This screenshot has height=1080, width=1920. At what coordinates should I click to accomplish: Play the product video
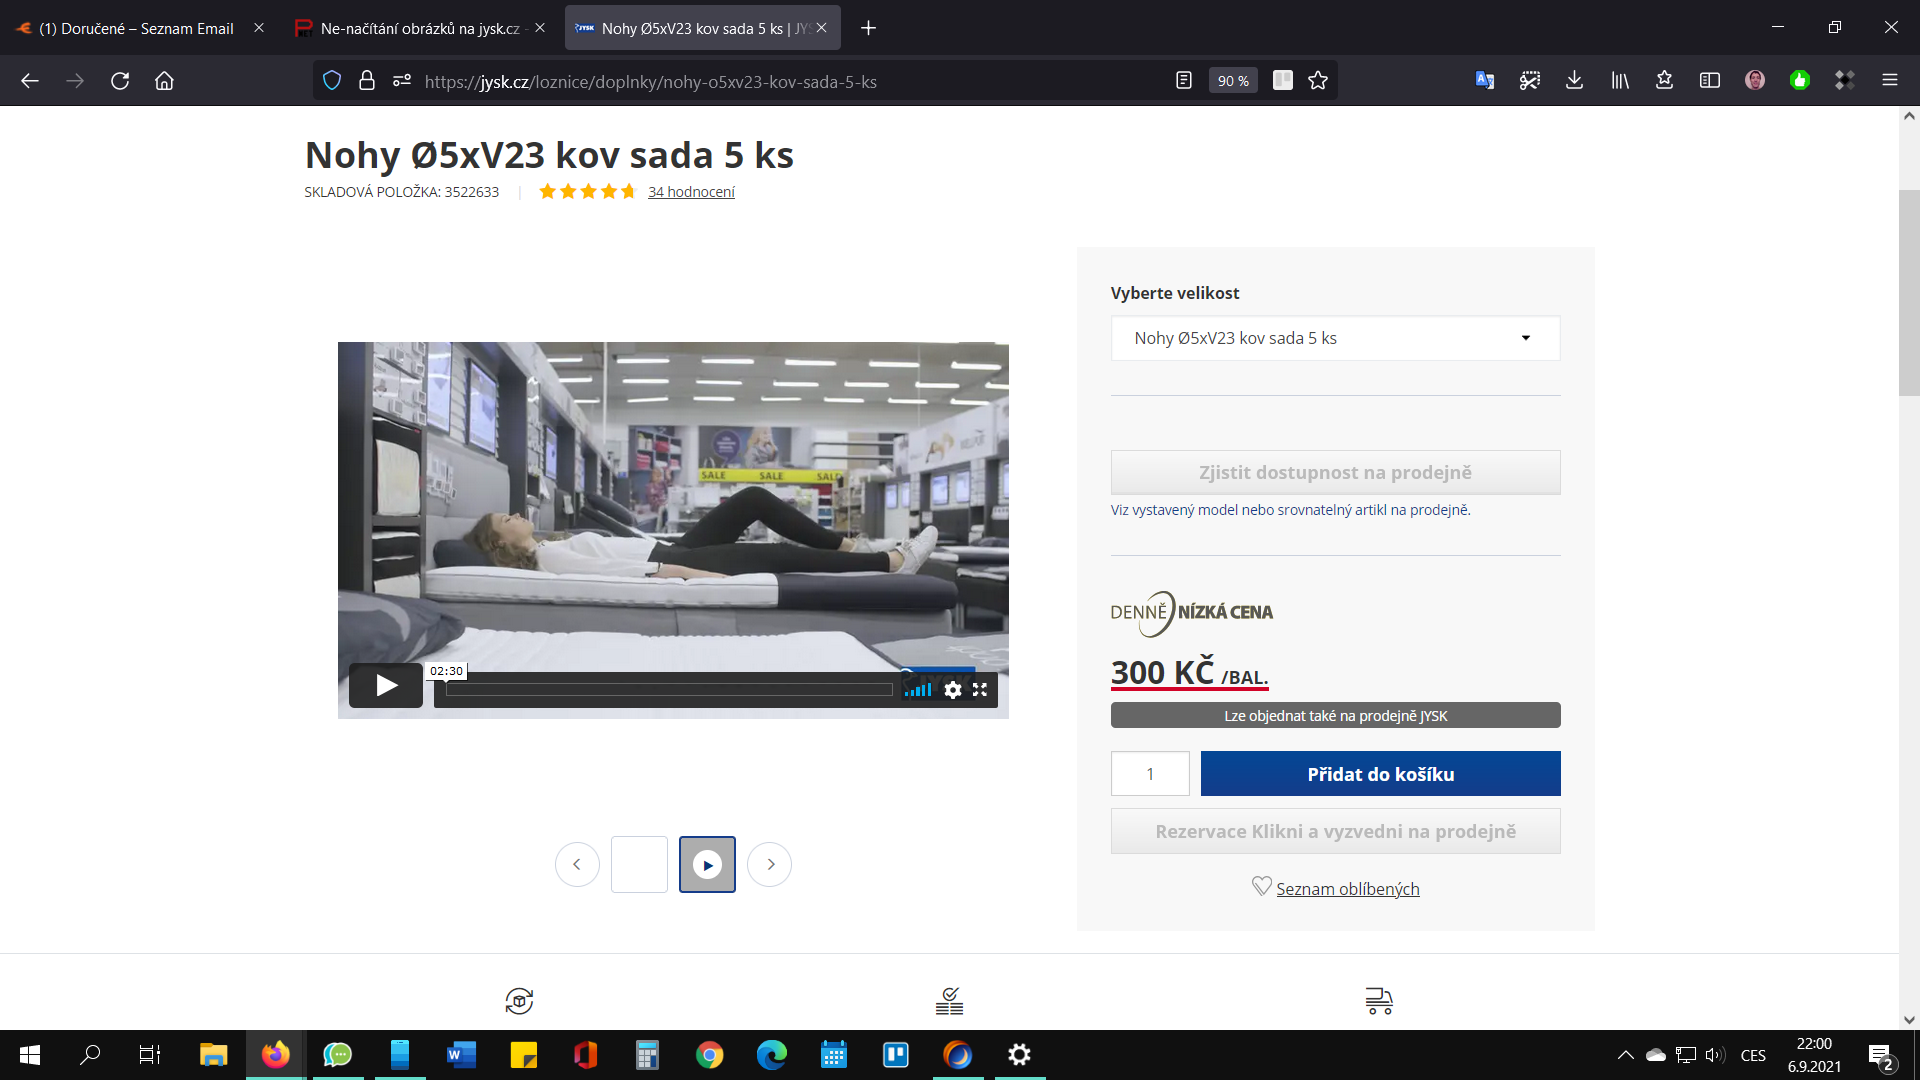pos(386,685)
